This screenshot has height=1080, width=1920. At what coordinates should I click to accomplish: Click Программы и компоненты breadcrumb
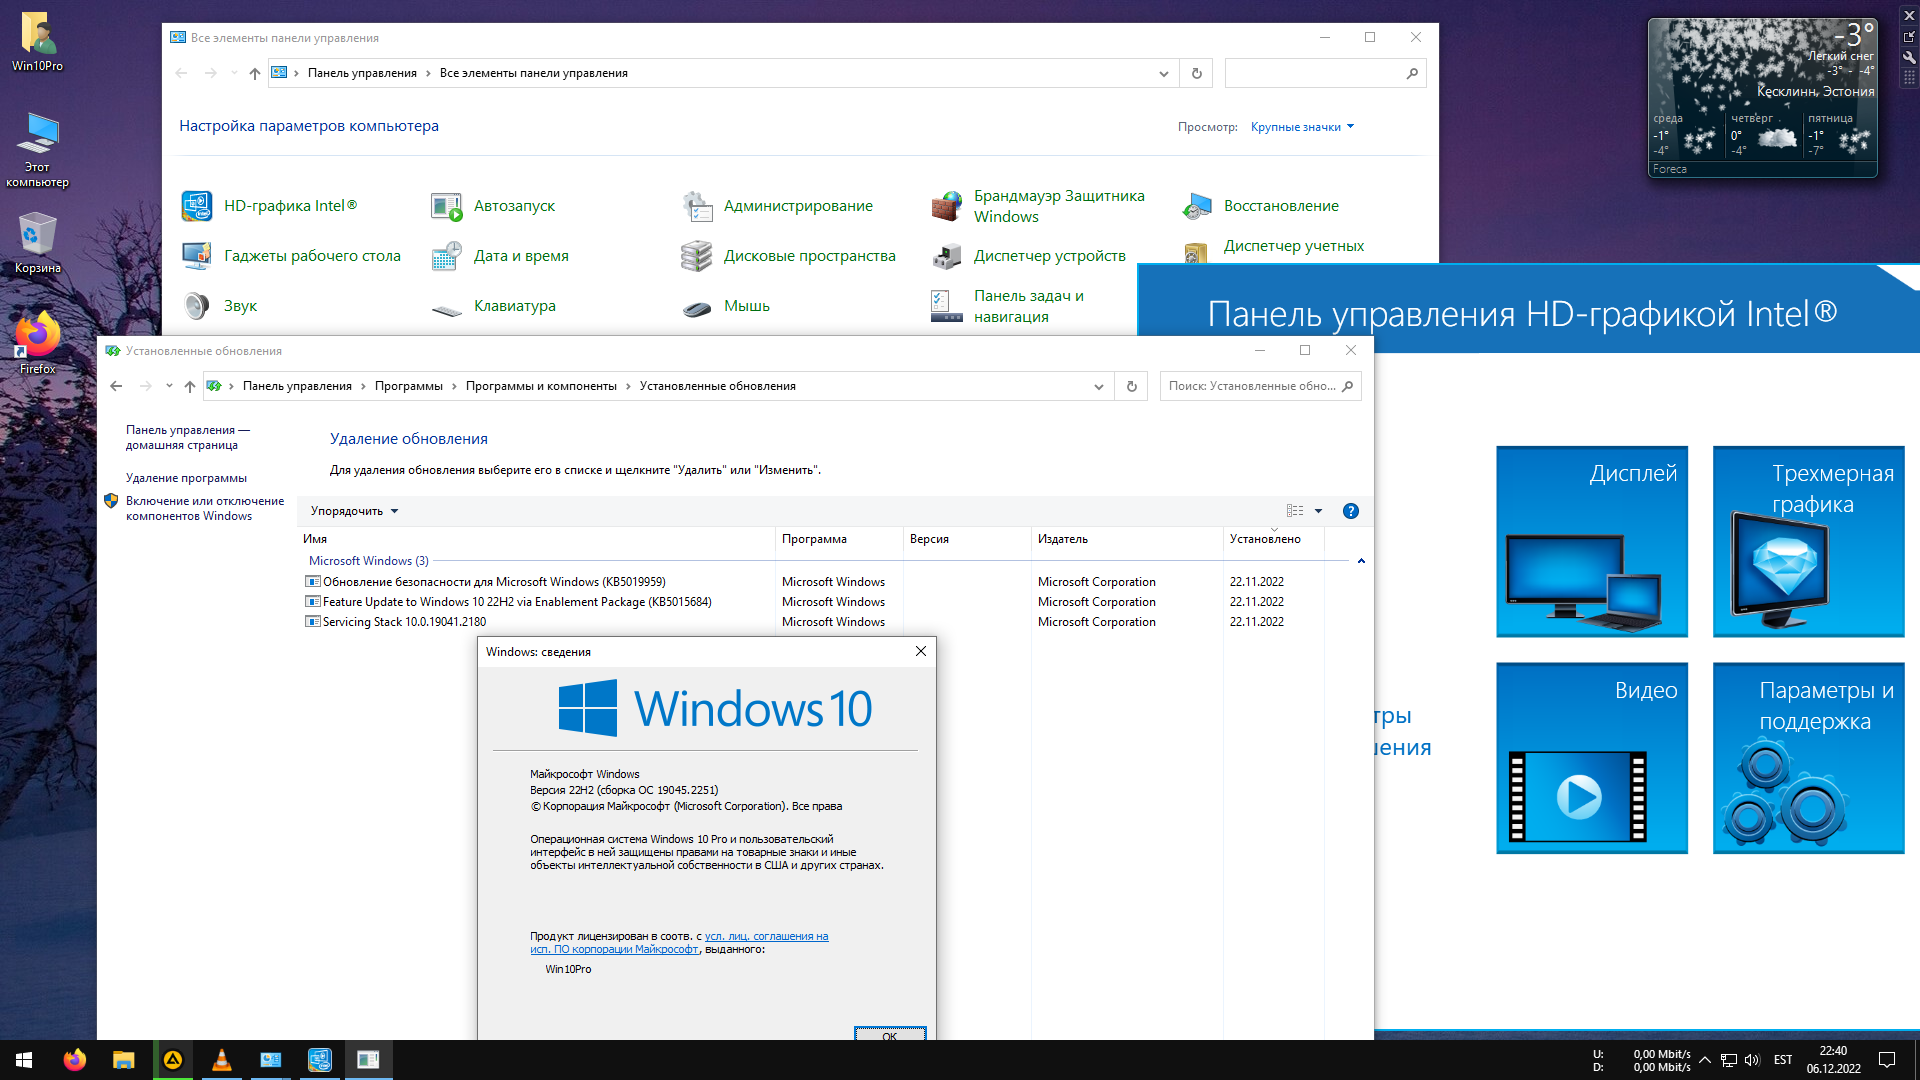pyautogui.click(x=541, y=386)
